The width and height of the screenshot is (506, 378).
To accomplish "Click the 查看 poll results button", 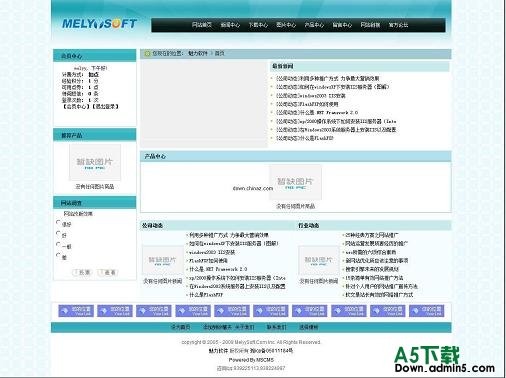I will click(108, 272).
